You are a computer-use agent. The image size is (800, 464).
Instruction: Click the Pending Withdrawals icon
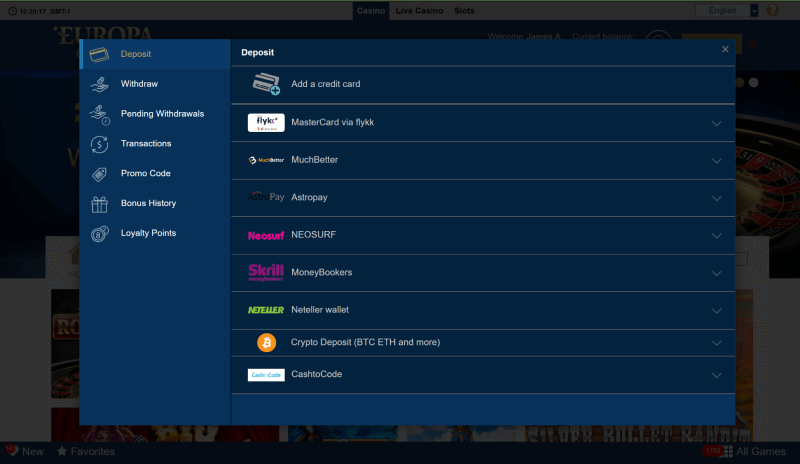99,114
